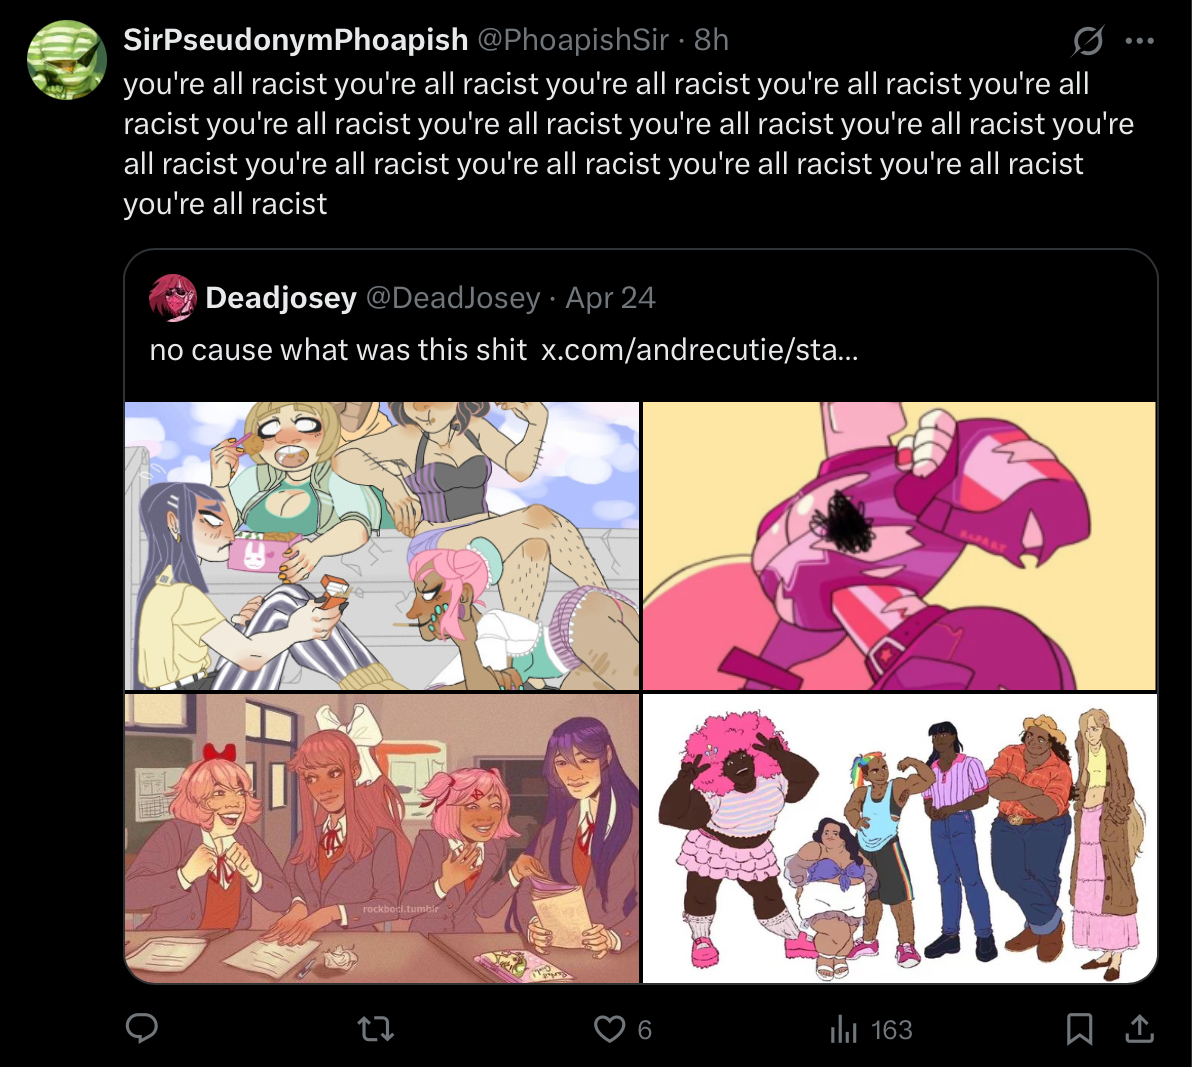Click the repost arrows icon
The width and height of the screenshot is (1192, 1067).
[376, 1029]
